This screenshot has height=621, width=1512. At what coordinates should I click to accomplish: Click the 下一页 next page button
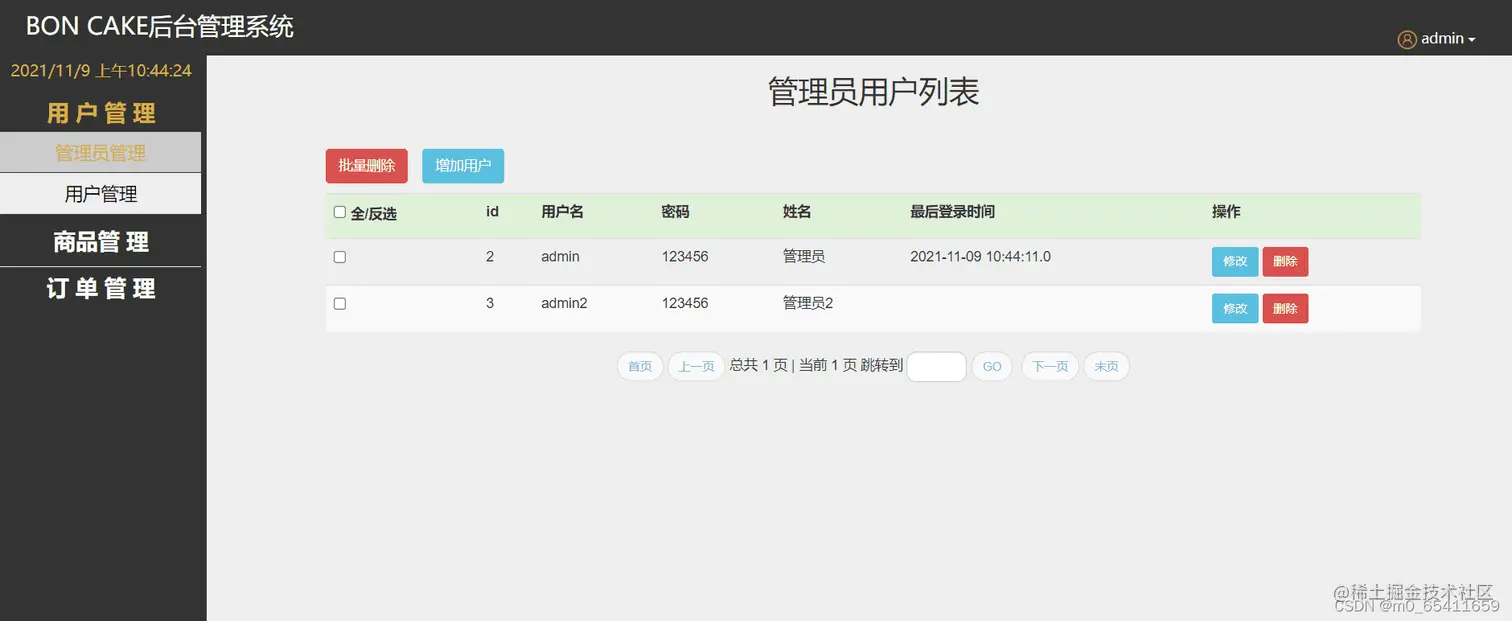(1049, 366)
